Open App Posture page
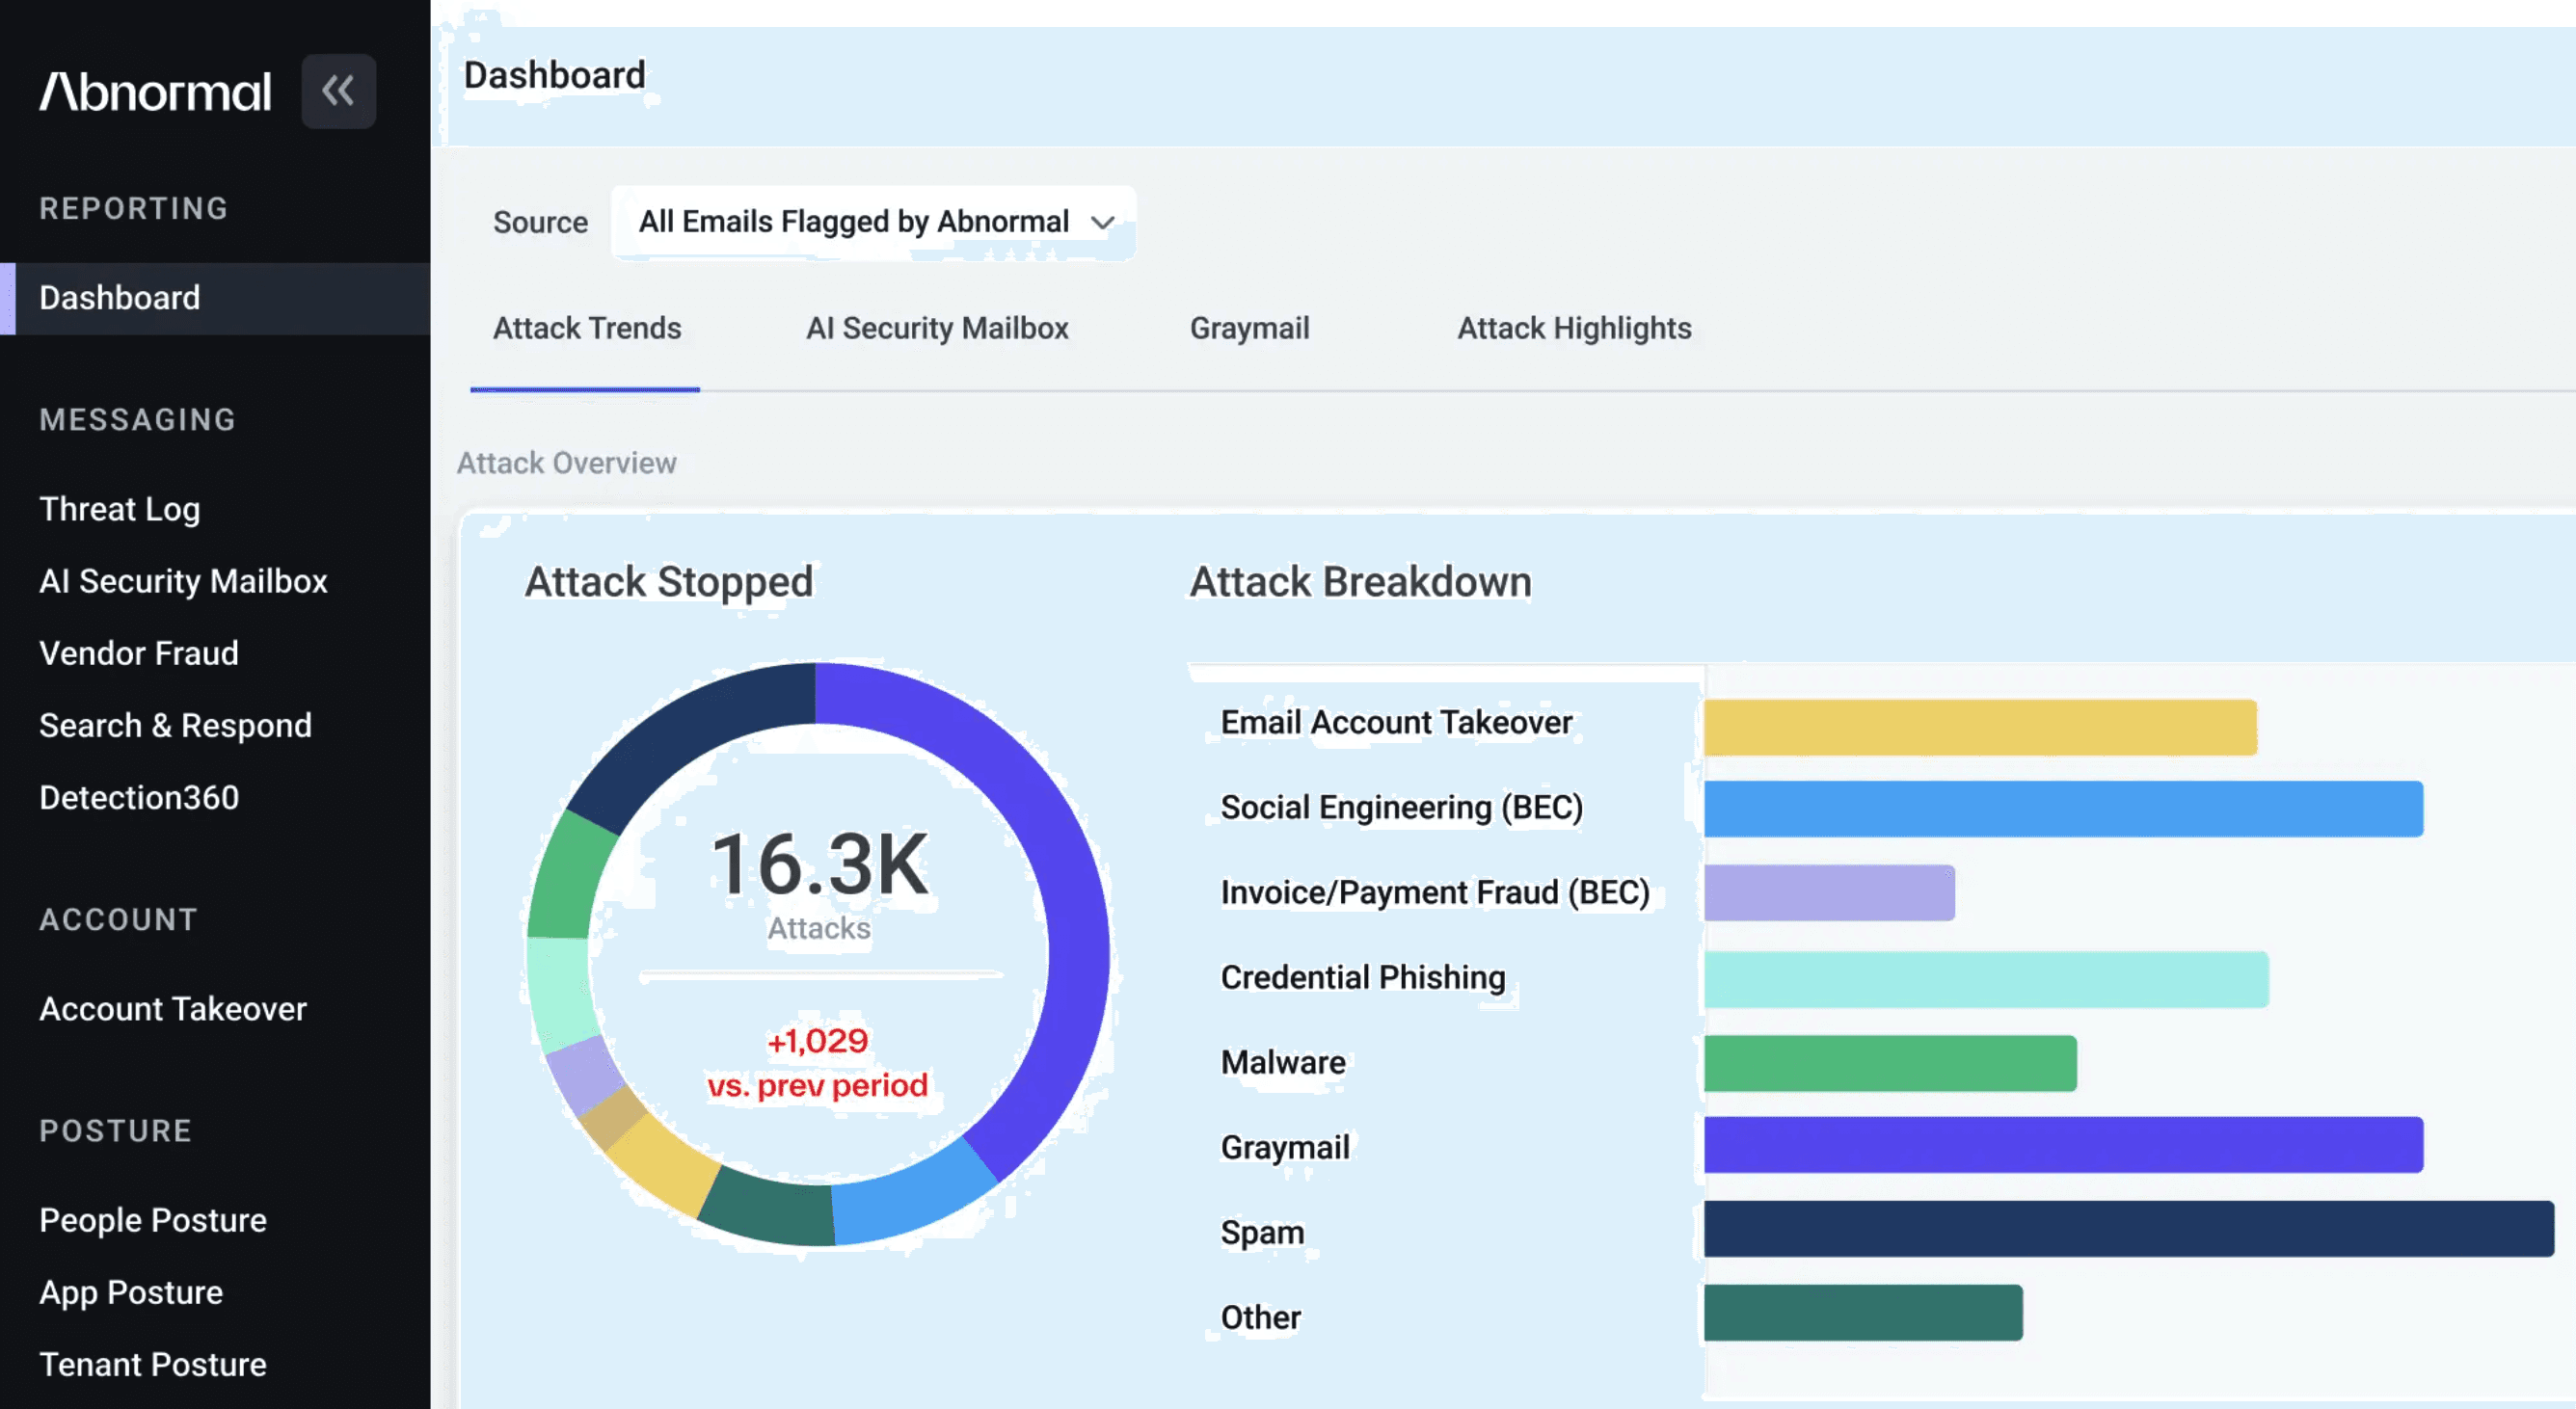The height and width of the screenshot is (1409, 2576). click(x=131, y=1292)
